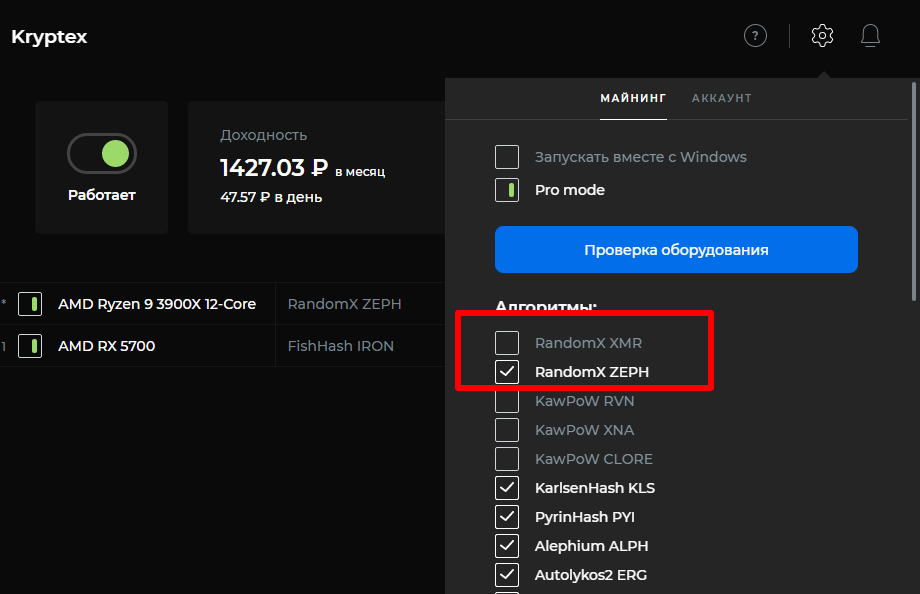Click the Доходность heading
Image resolution: width=920 pixels, height=594 pixels.
[263, 135]
